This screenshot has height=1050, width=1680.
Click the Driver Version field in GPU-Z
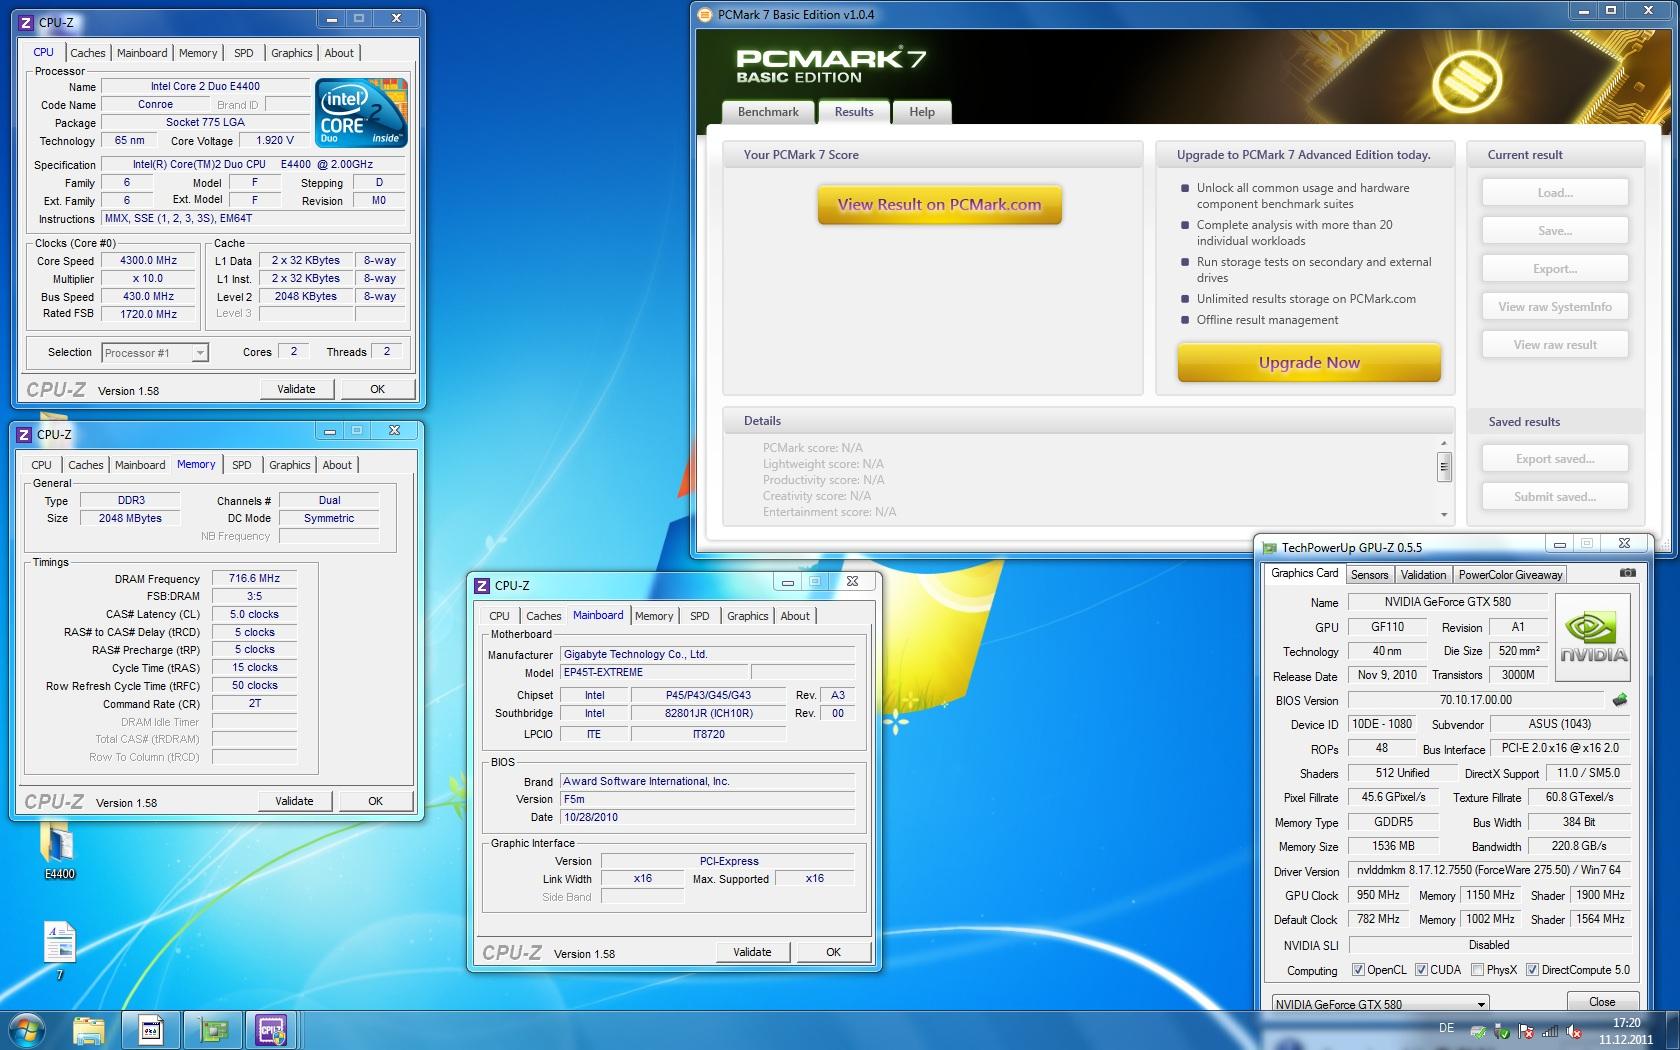coord(1489,871)
